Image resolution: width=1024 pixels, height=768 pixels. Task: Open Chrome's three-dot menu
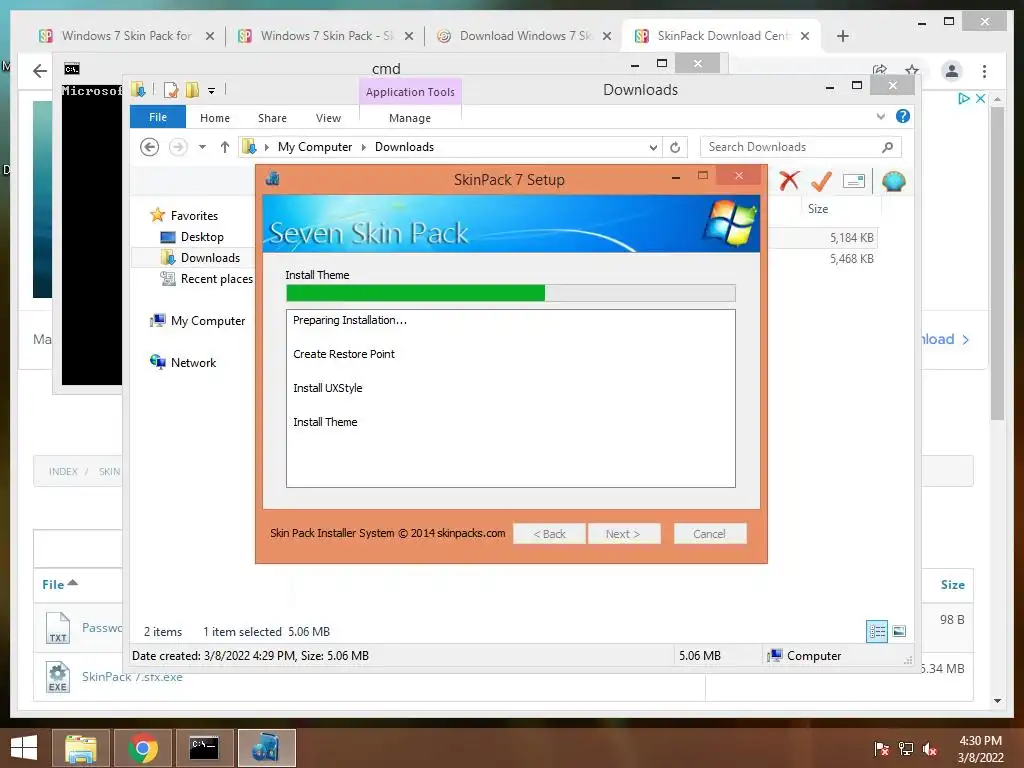[984, 71]
